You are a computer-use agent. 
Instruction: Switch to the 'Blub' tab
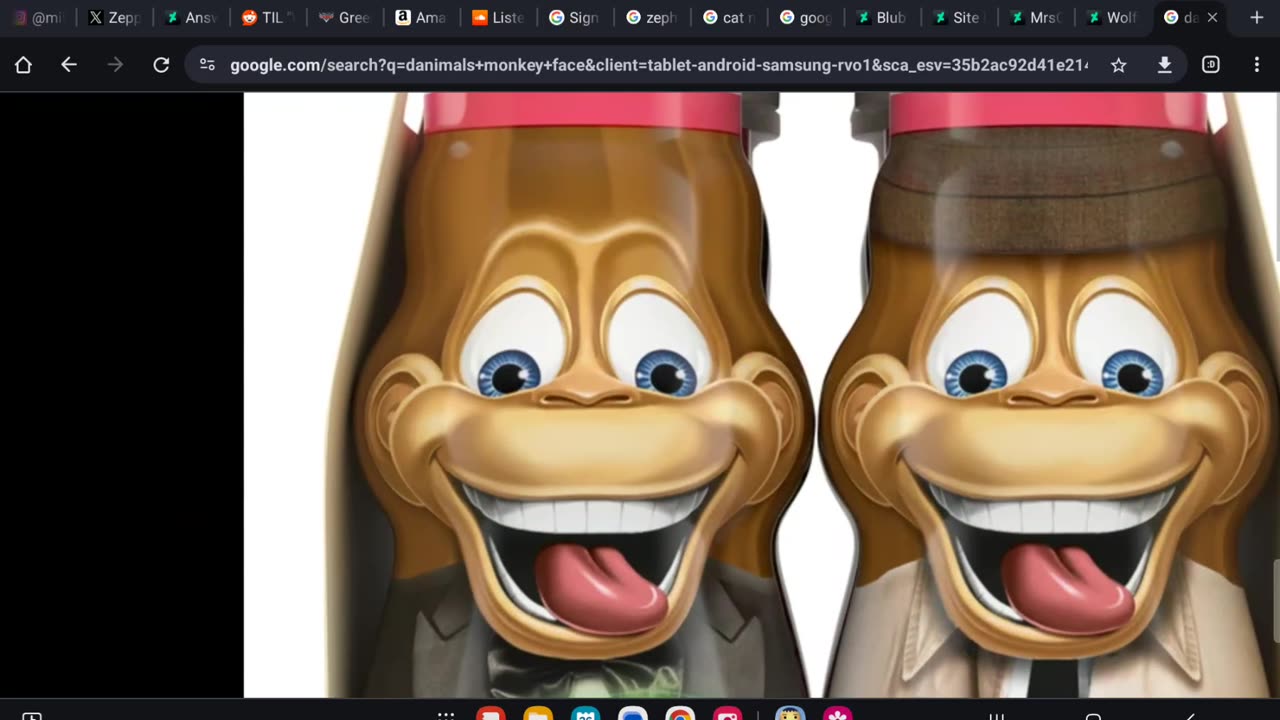coord(885,17)
